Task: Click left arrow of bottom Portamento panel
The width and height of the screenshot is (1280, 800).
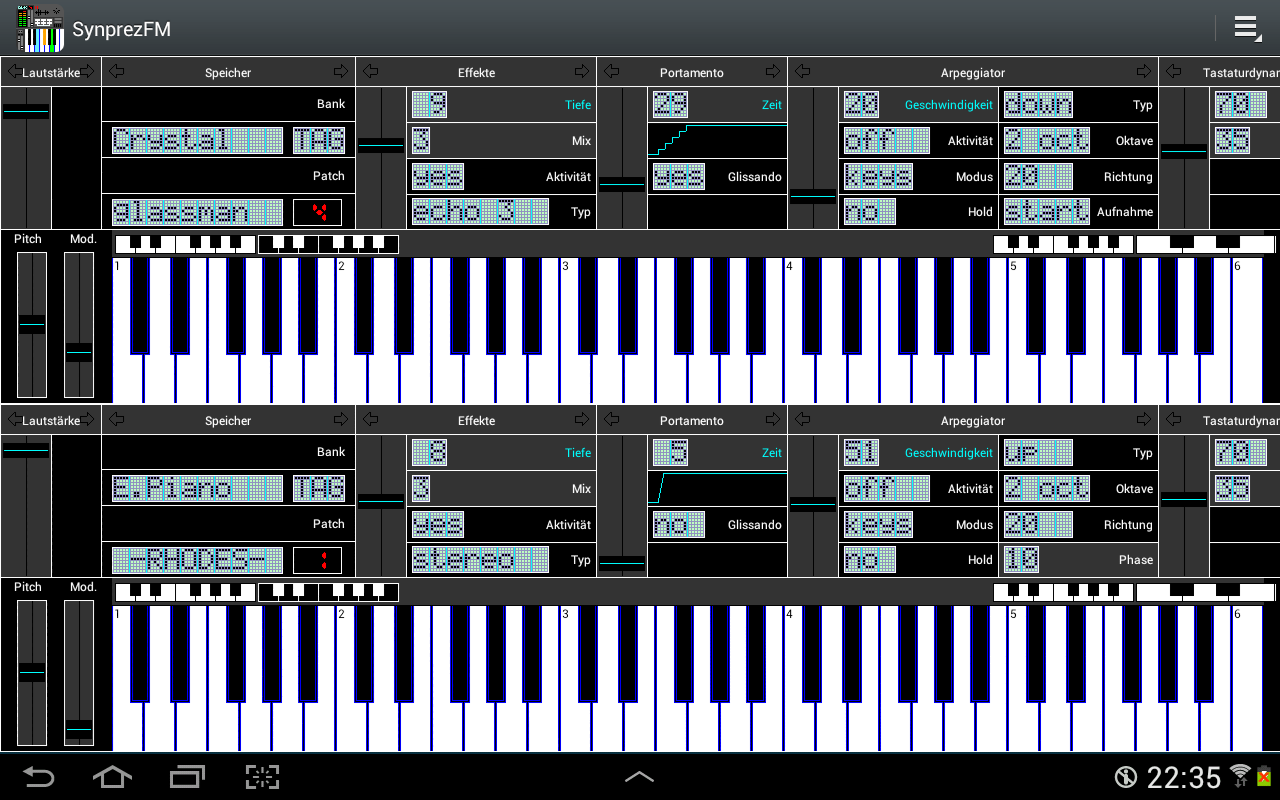Action: coord(613,420)
